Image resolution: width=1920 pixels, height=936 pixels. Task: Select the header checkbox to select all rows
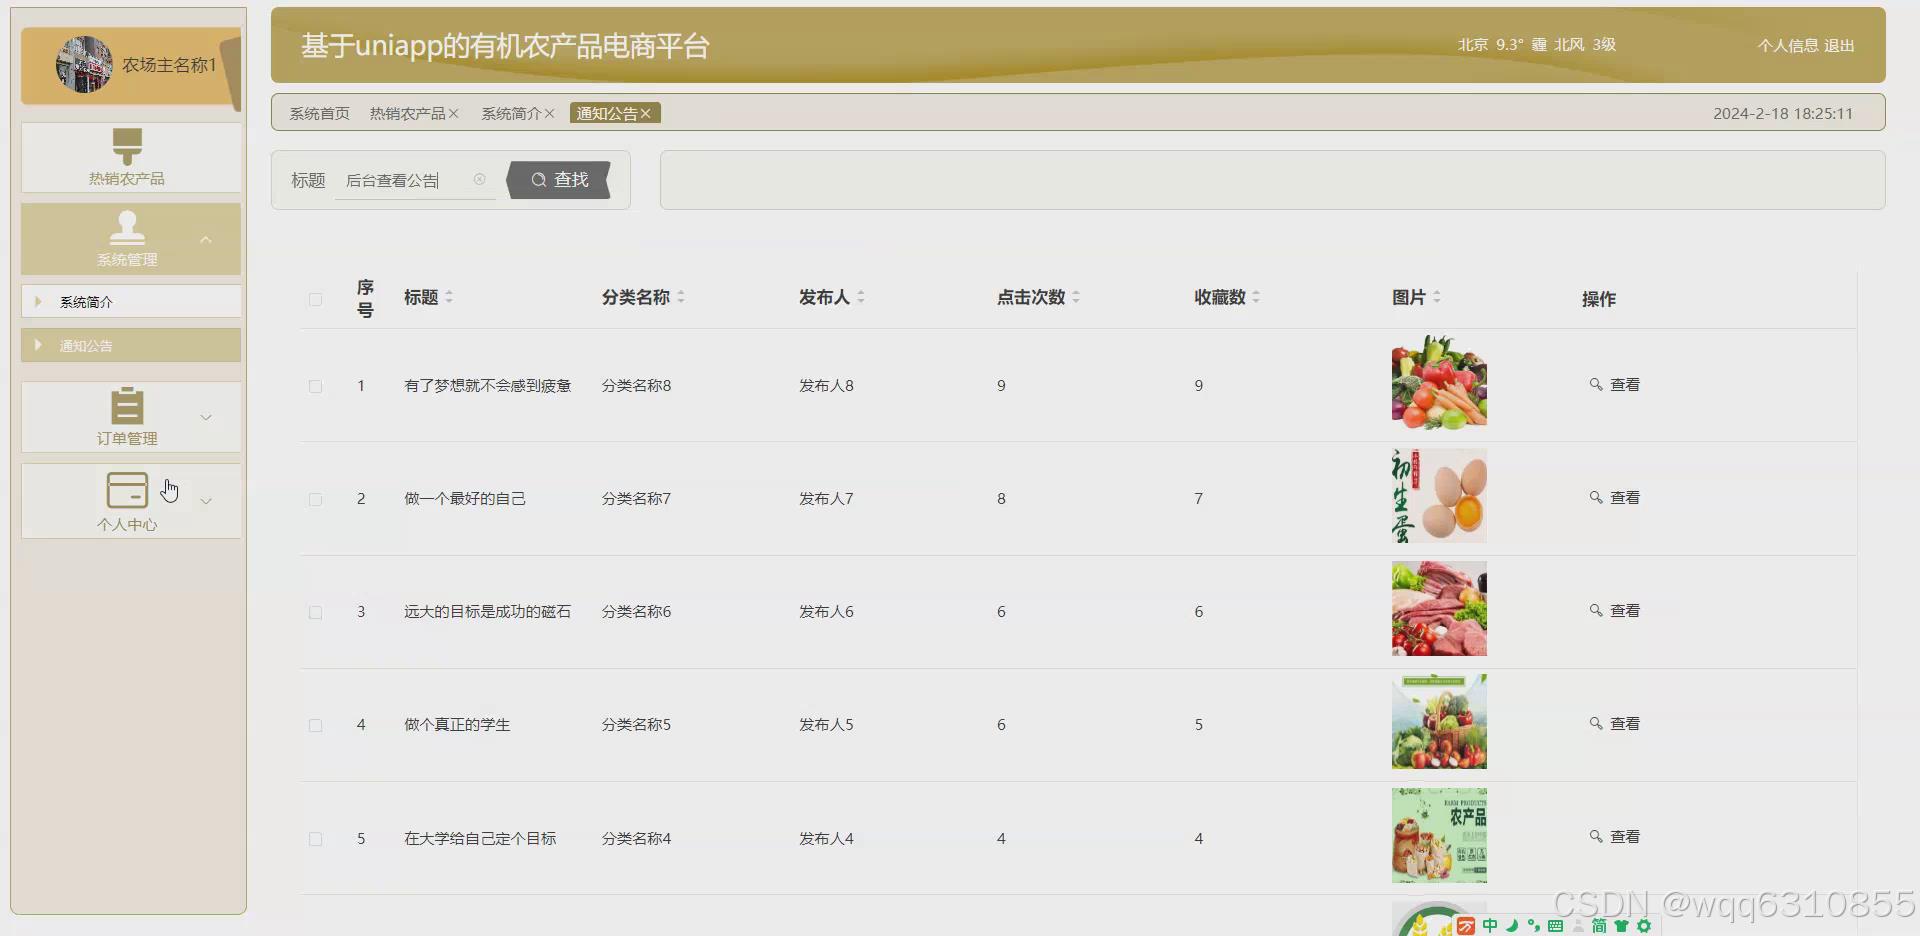click(x=315, y=299)
